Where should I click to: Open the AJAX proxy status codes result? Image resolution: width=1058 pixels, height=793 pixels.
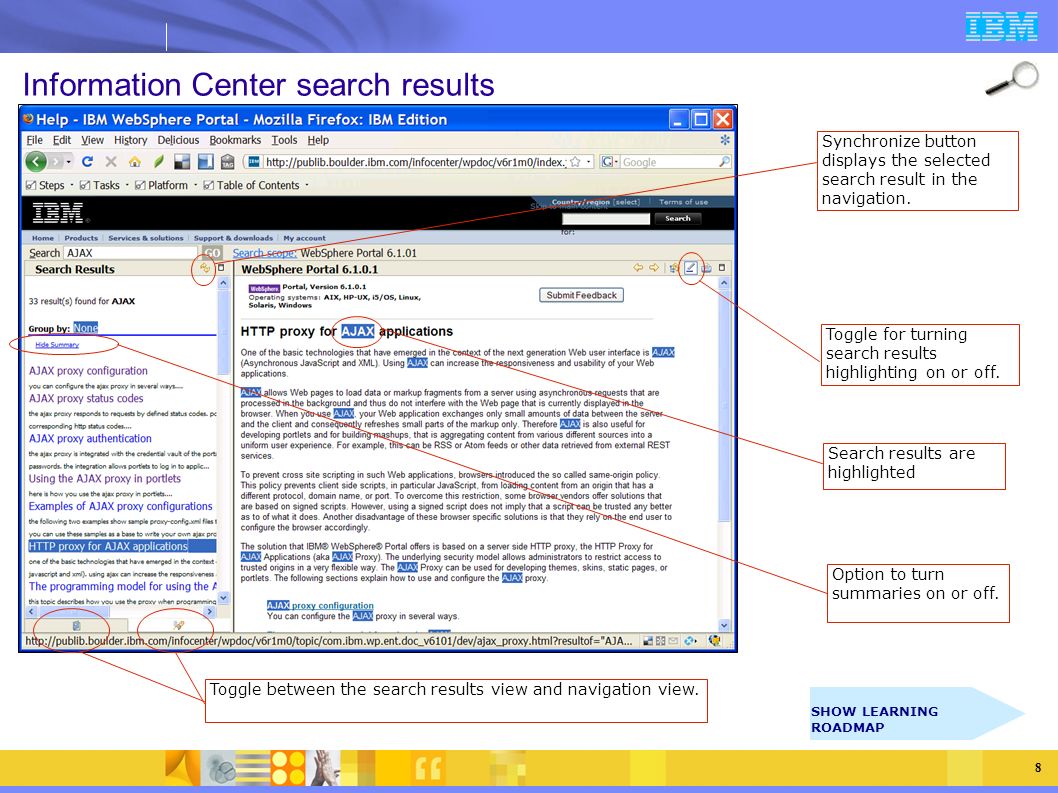(86, 398)
